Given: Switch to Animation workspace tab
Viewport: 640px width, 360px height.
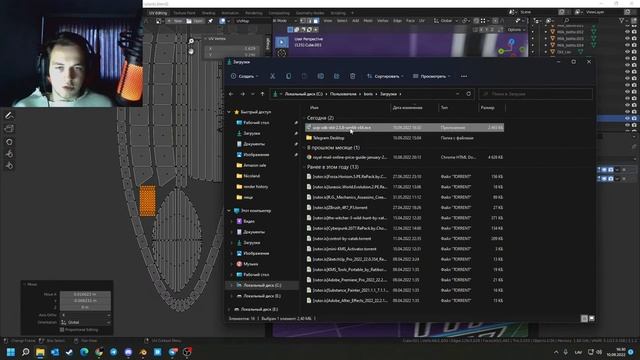Looking at the screenshot, I should 230,13.
